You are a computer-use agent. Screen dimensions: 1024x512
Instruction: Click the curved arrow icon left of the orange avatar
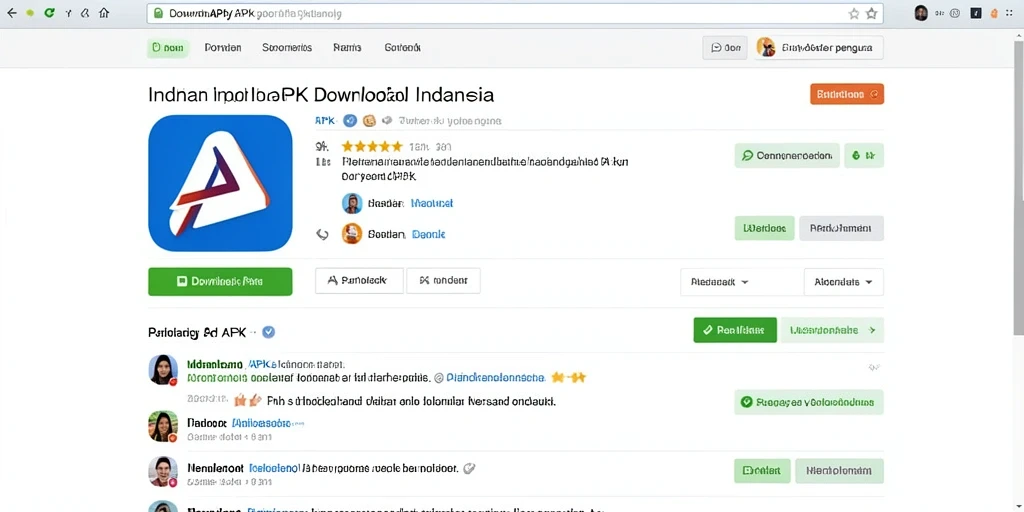pos(322,234)
